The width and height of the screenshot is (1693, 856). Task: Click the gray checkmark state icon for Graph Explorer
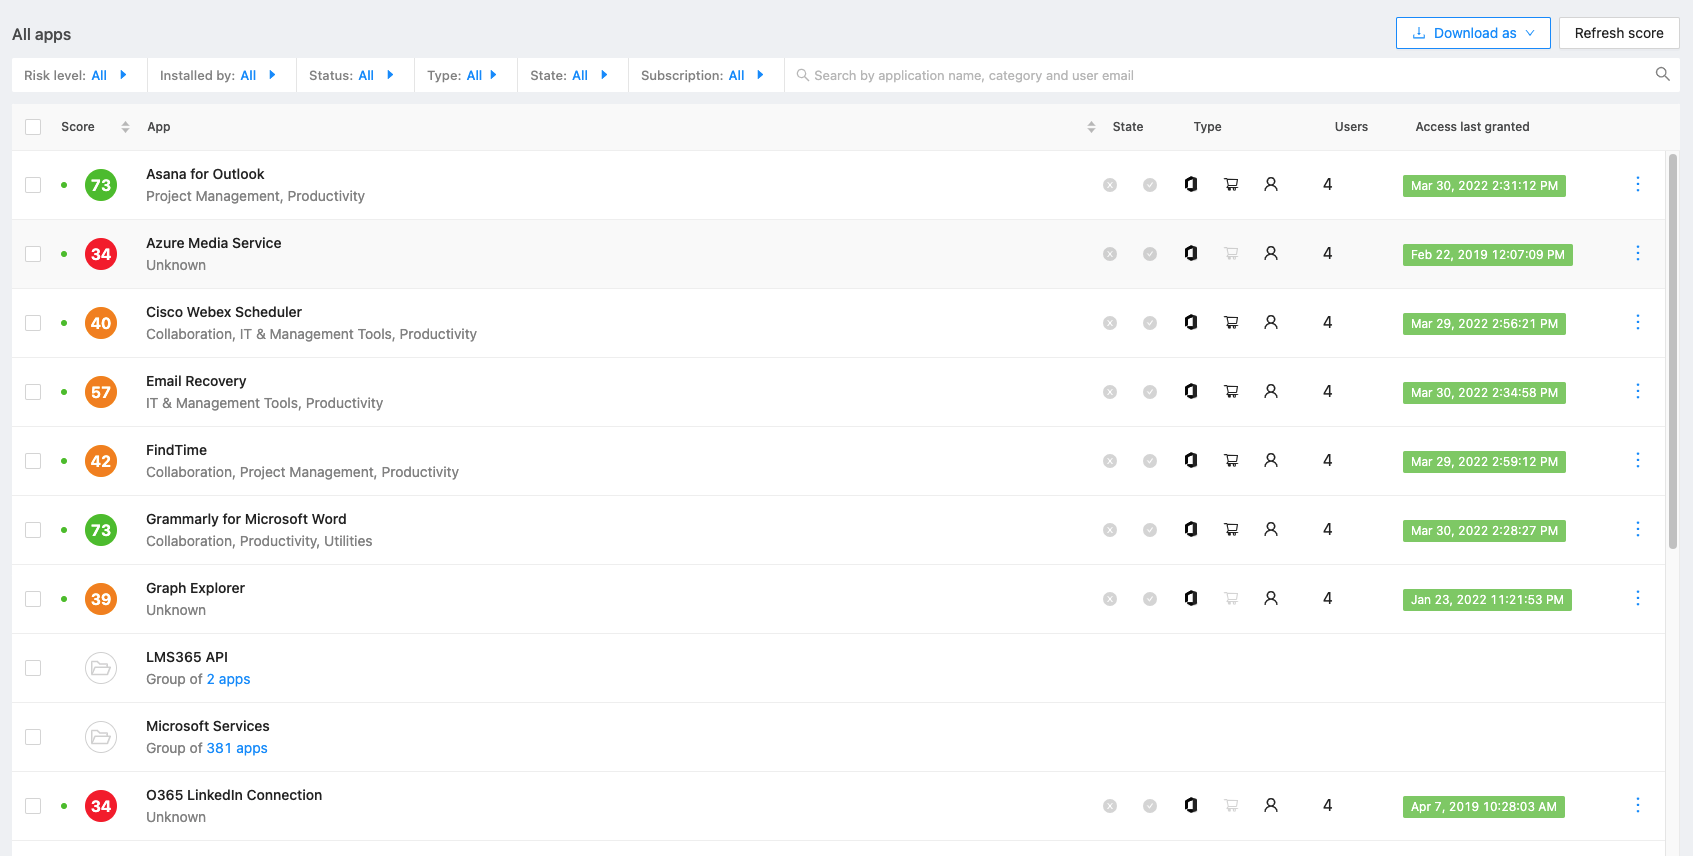1150,599
